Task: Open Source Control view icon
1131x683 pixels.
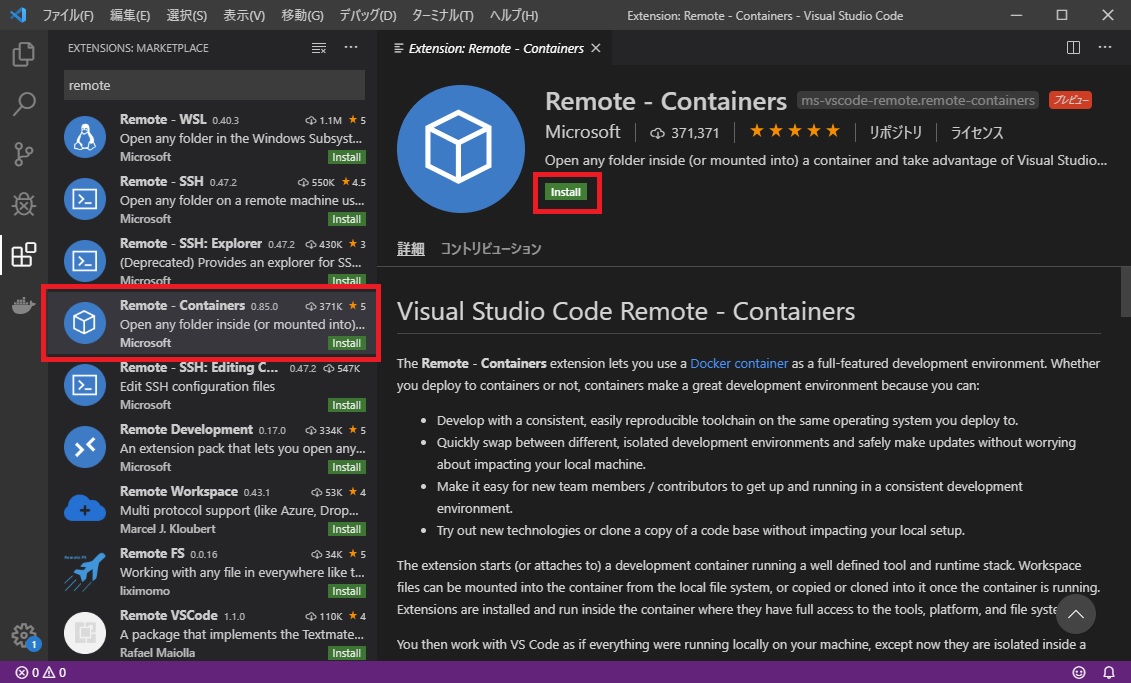Action: point(24,154)
